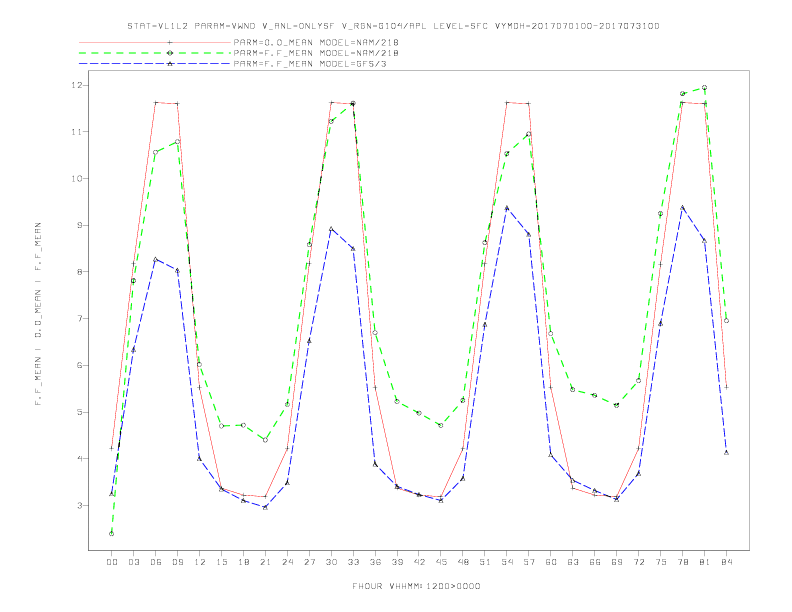Click x-axis forecast hour label 63
792x612 pixels.
(x=573, y=562)
